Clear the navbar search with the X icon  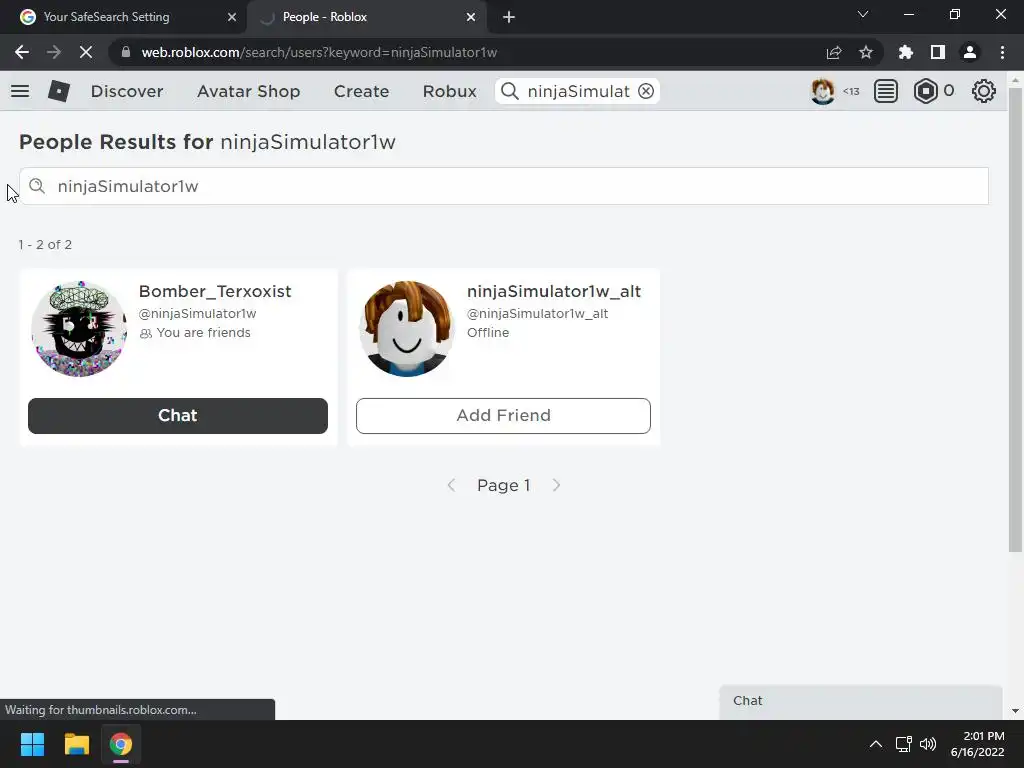click(x=646, y=91)
